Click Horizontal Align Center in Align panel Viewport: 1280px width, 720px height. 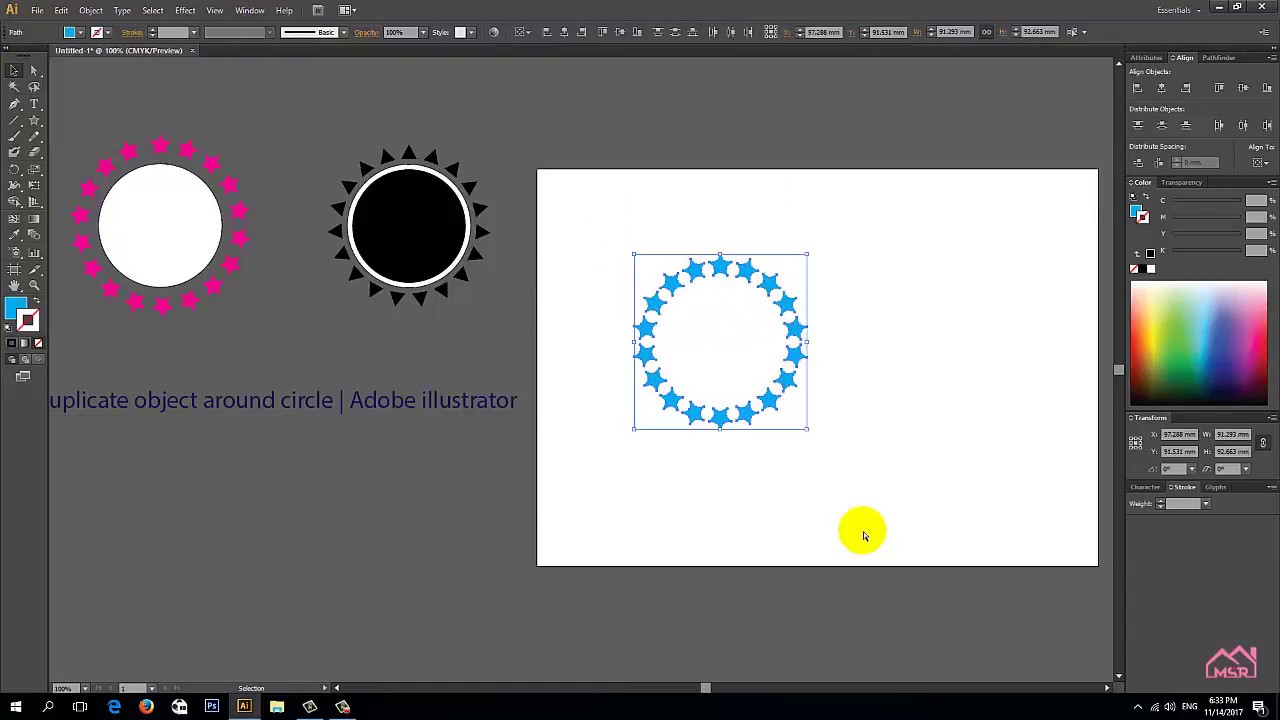(1161, 88)
